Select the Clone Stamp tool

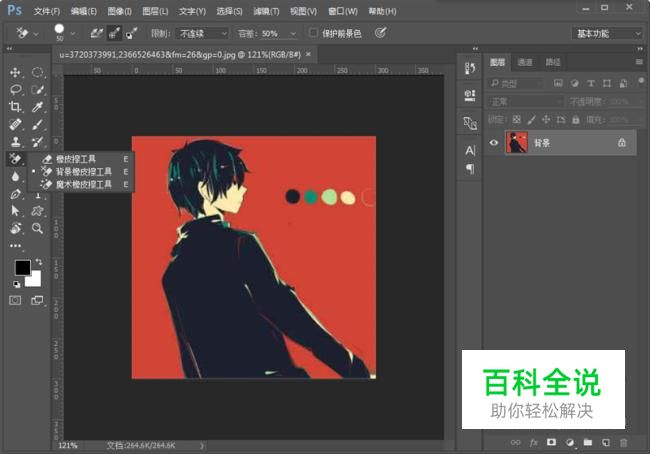[15, 141]
